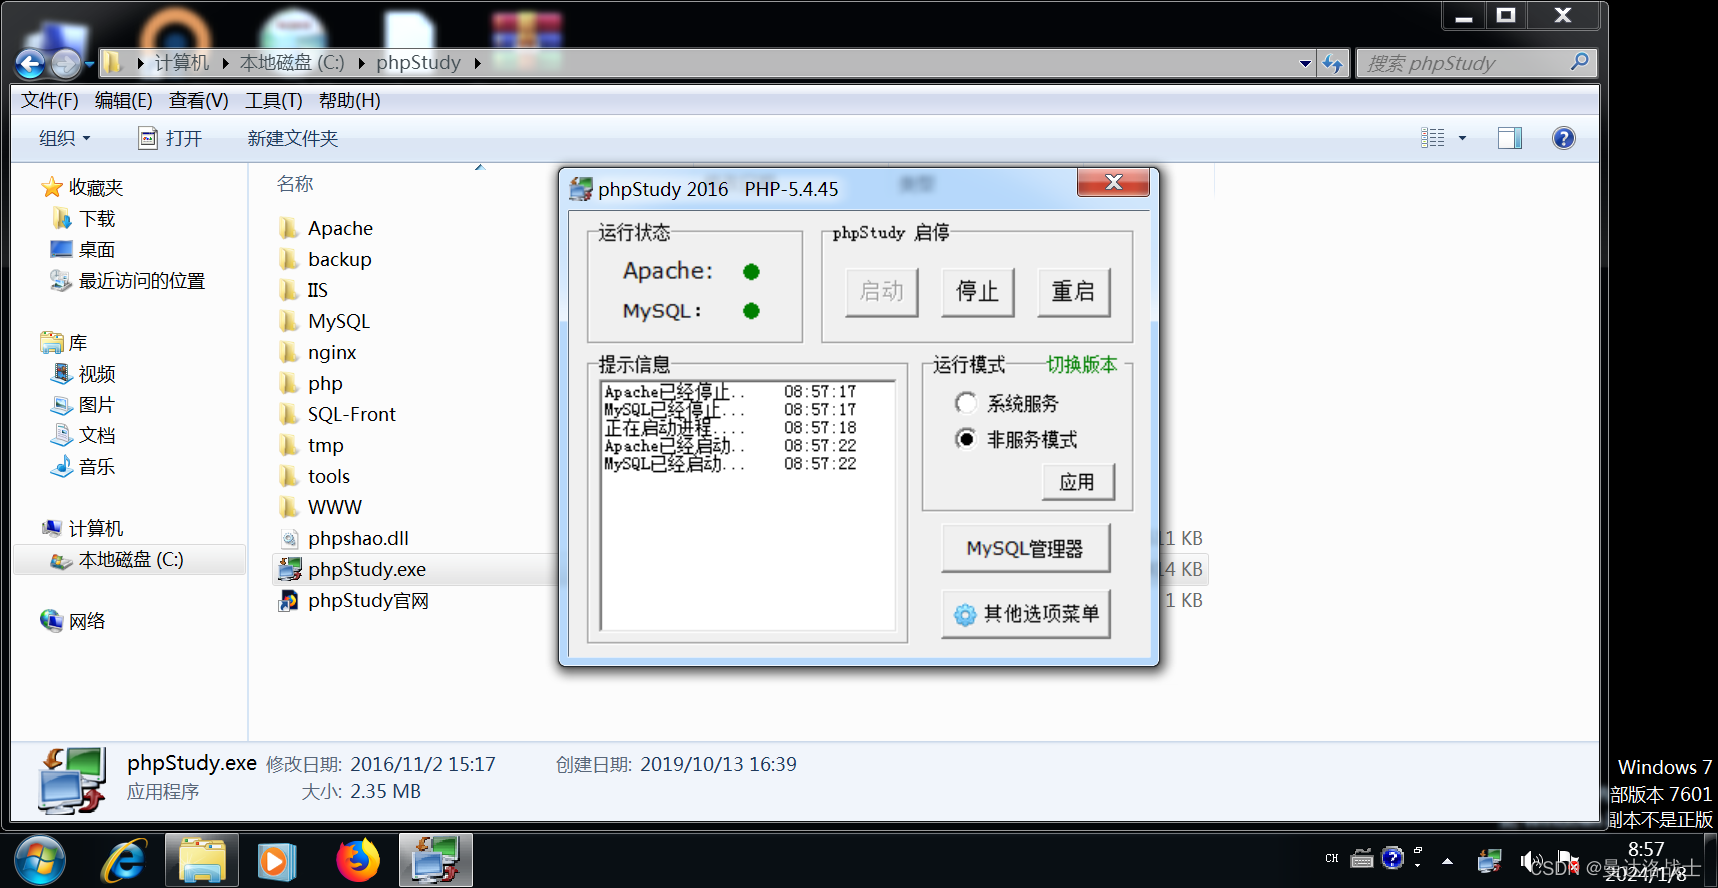This screenshot has height=888, width=1718.
Task: Open the 查看(V) menu
Action: pos(198,101)
